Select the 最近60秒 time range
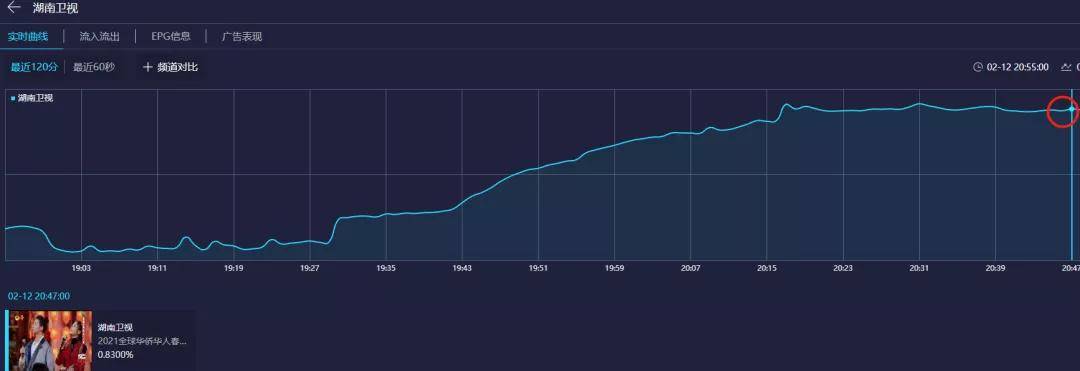This screenshot has width=1080, height=371. (94, 67)
